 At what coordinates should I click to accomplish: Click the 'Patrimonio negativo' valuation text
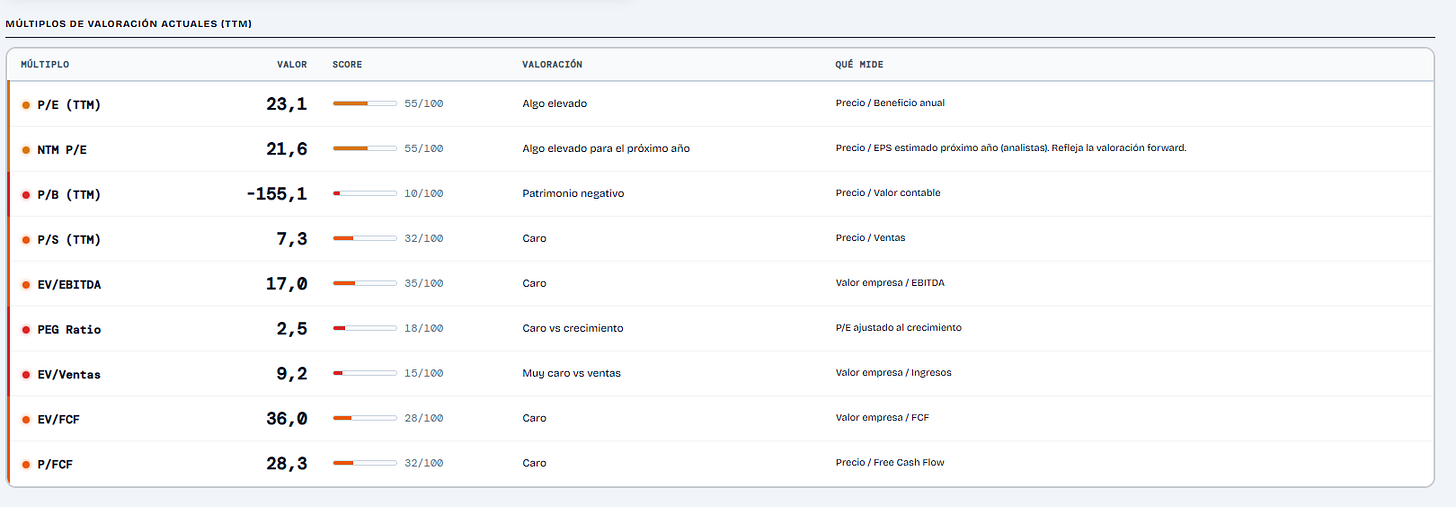(x=573, y=193)
